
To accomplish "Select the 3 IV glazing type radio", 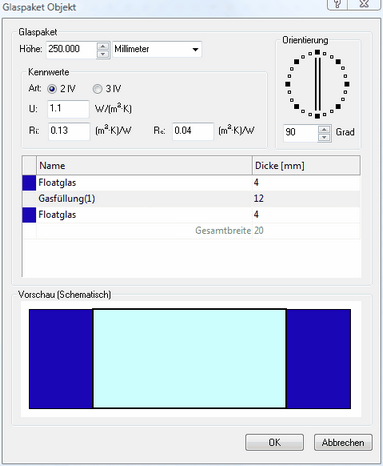I will 97,89.
